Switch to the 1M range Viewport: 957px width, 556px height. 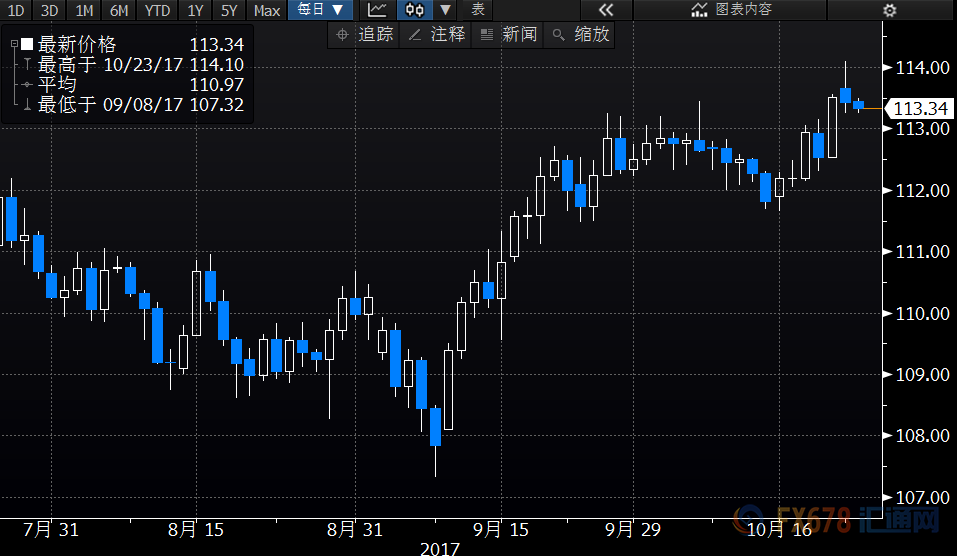click(x=84, y=10)
